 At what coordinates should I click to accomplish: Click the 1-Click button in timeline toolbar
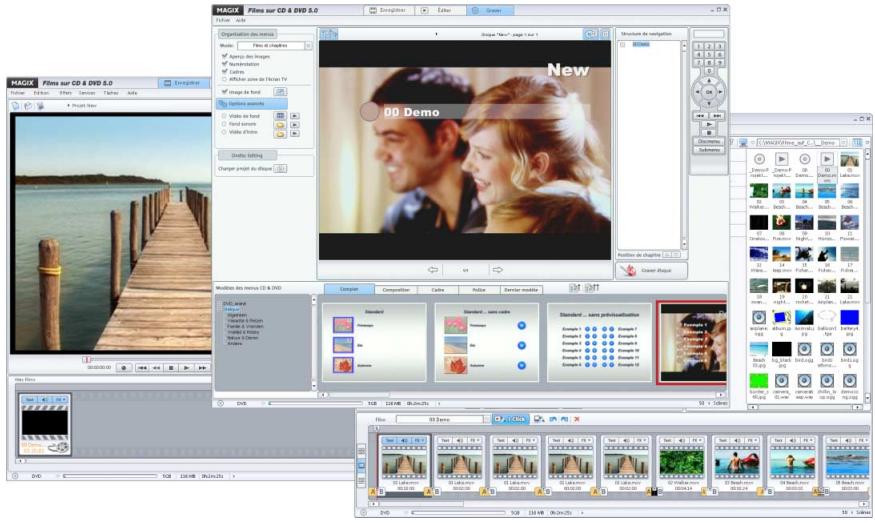click(511, 419)
